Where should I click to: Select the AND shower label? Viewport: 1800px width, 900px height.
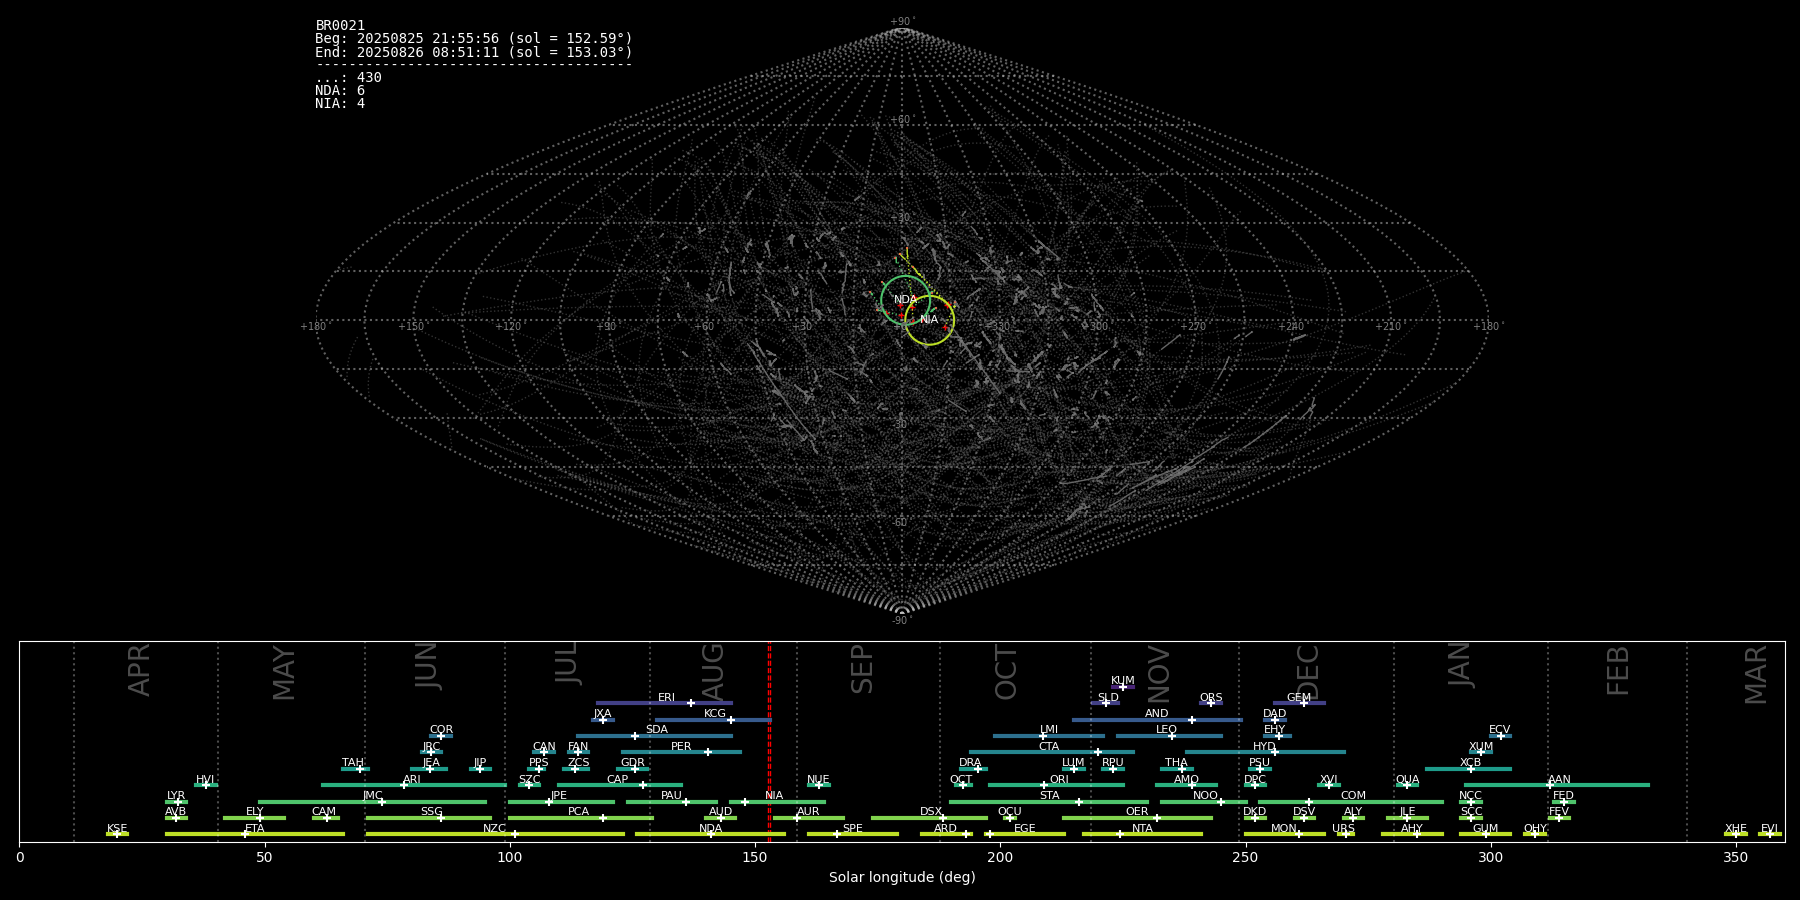point(1157,714)
